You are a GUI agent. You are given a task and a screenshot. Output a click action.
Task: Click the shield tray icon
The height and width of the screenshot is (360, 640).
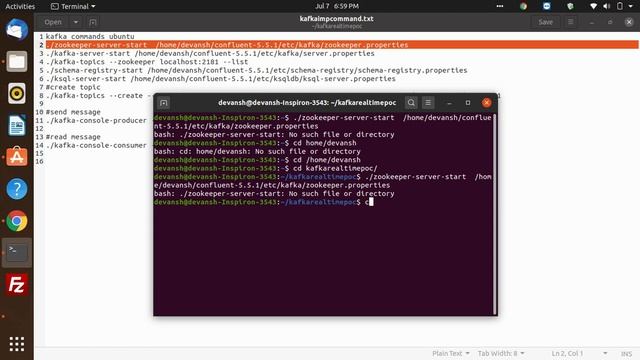click(x=570, y=6)
